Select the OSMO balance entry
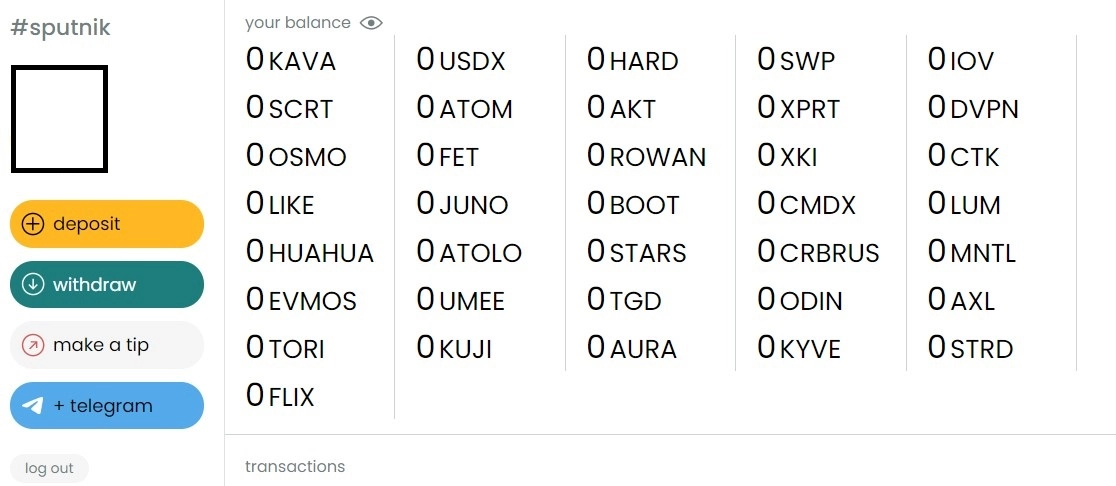Image resolution: width=1116 pixels, height=486 pixels. [296, 156]
